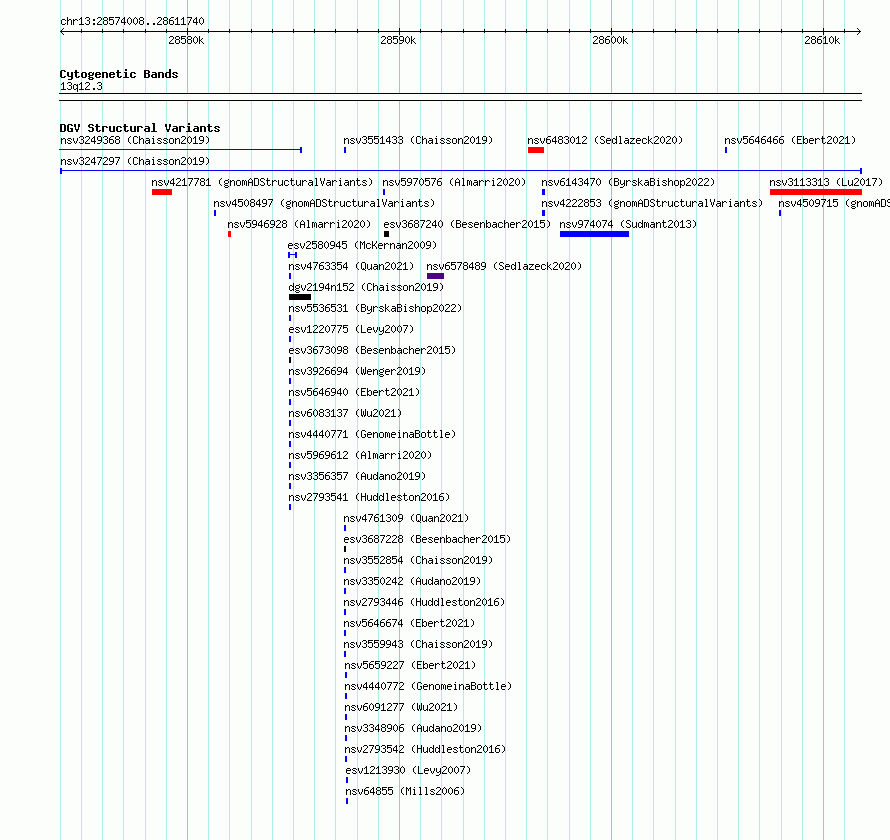This screenshot has height=840, width=890.
Task: Select nsv3559943 (Chaisson2019) label
Action: coord(418,644)
